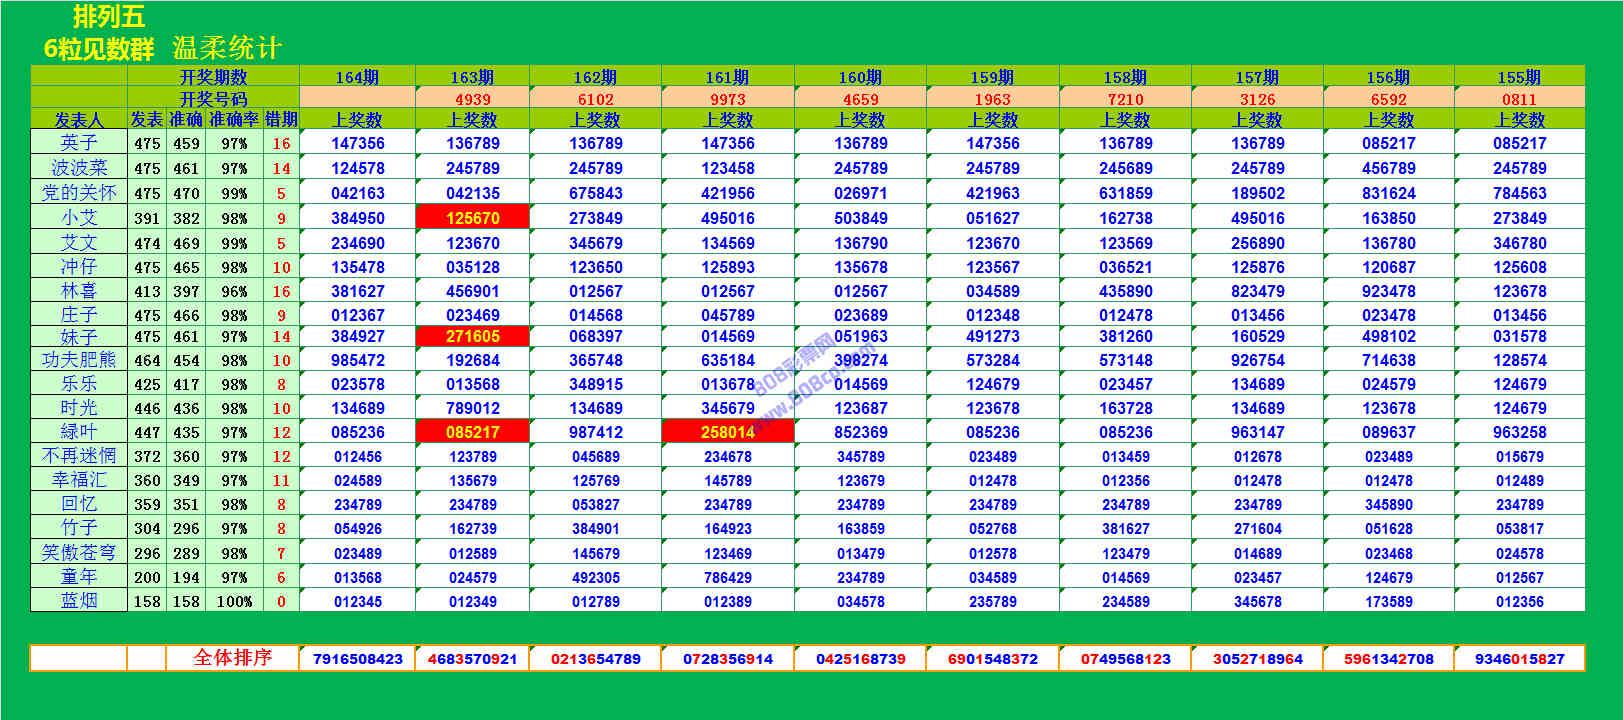Select the name 英子 in first column

79,143
